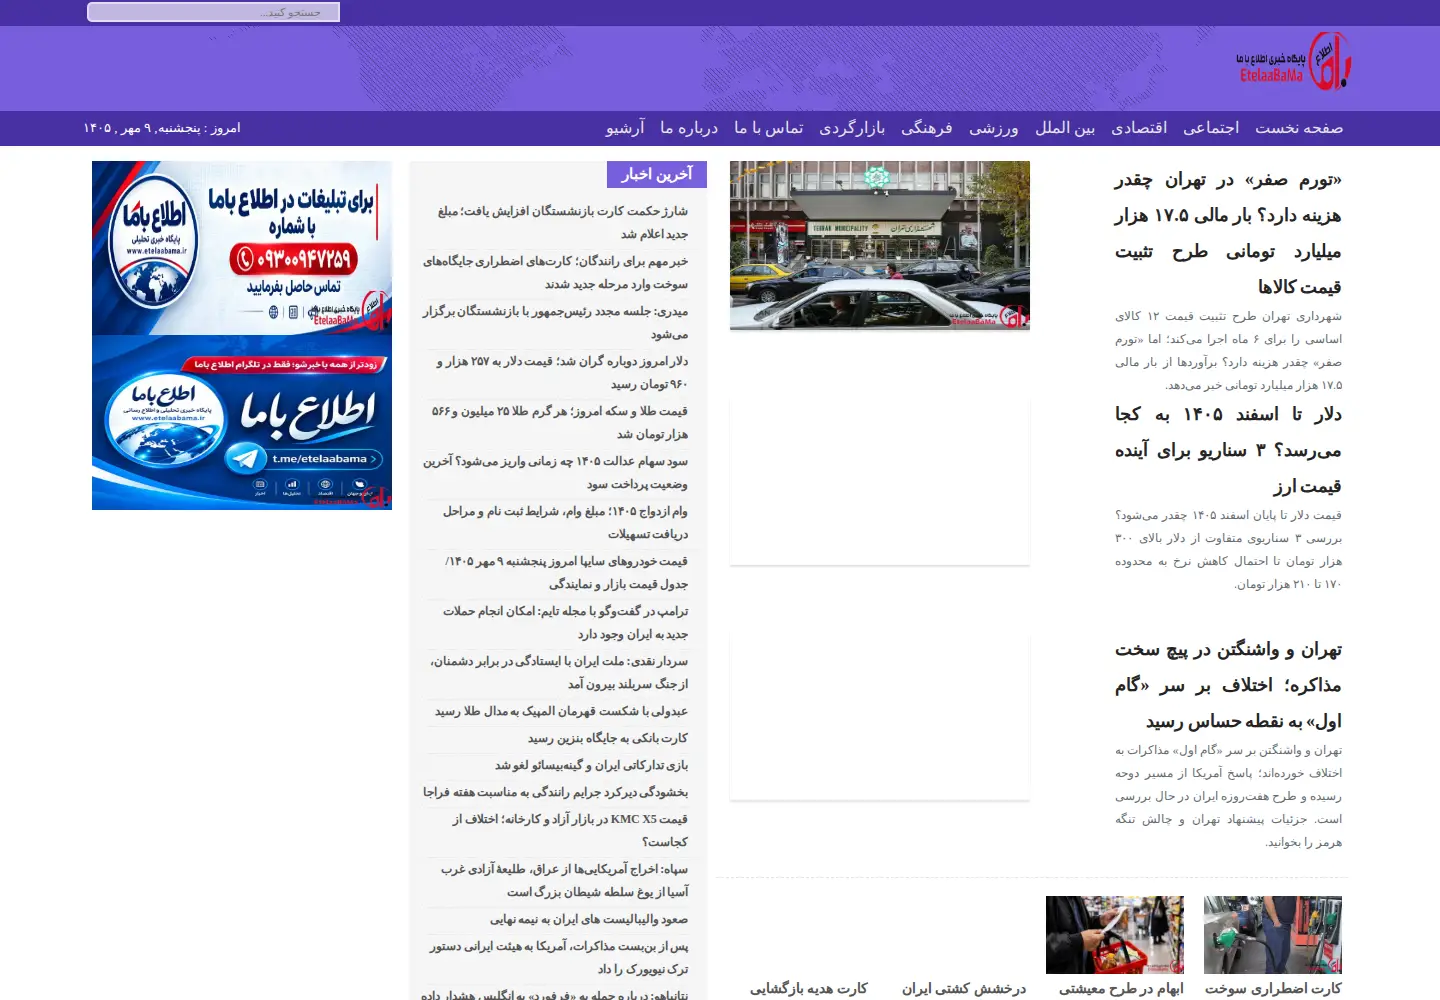The image size is (1440, 1000).
Task: Open the صفحه نخست menu item
Action: pos(1299,128)
